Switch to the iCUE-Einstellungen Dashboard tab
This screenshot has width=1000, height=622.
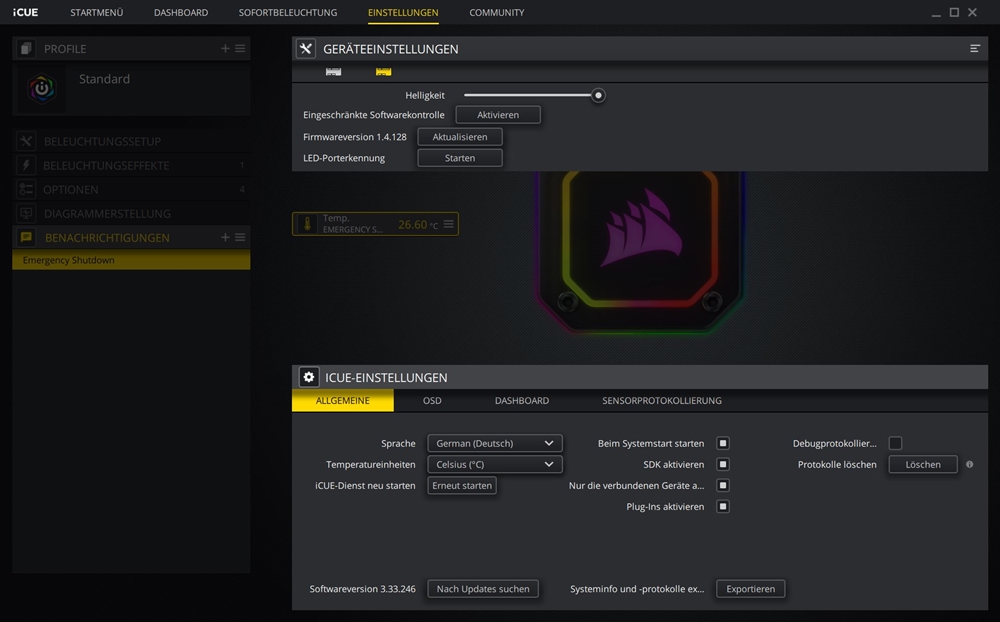coord(522,401)
